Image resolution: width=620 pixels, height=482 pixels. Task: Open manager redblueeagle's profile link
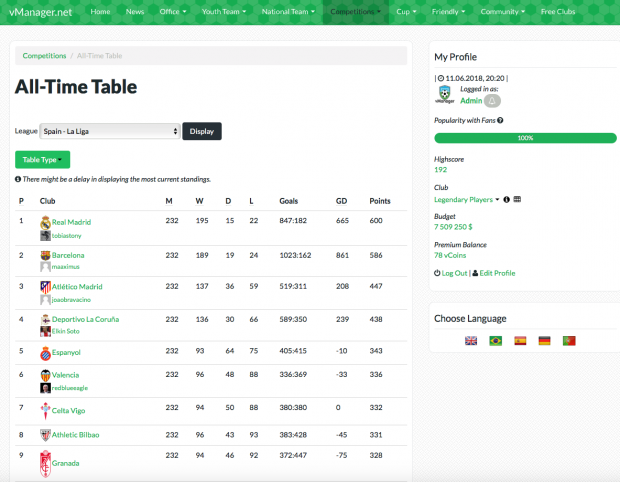(70, 388)
